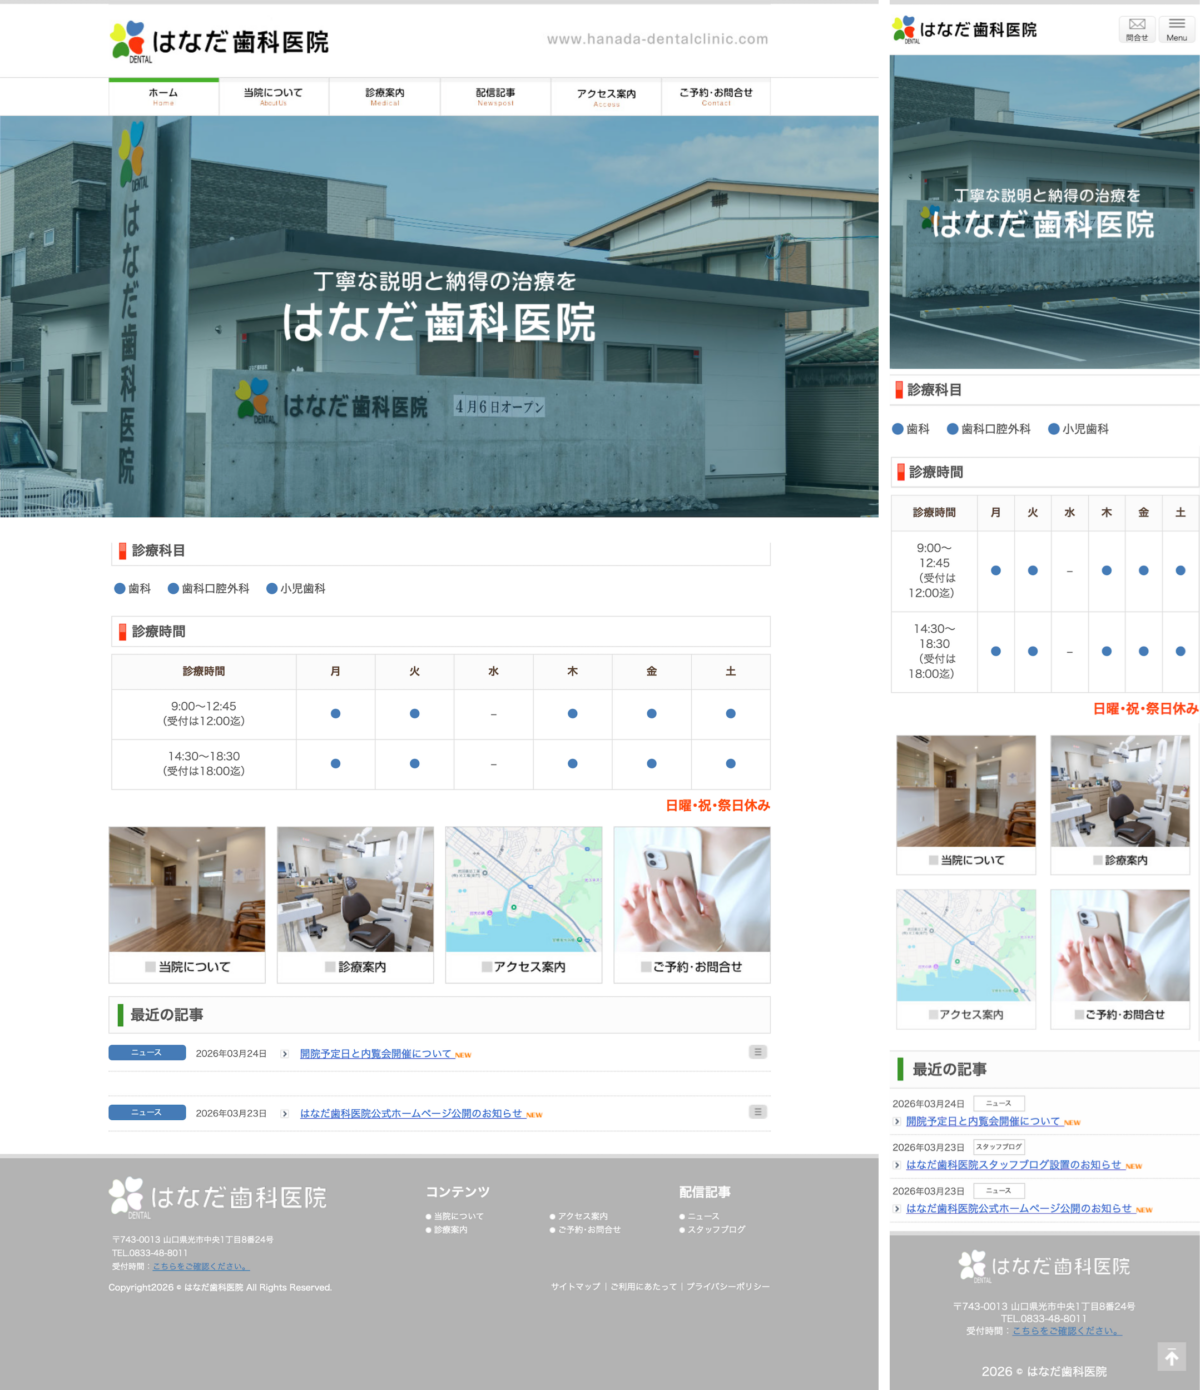Select the ホーム navigation tab

163,96
